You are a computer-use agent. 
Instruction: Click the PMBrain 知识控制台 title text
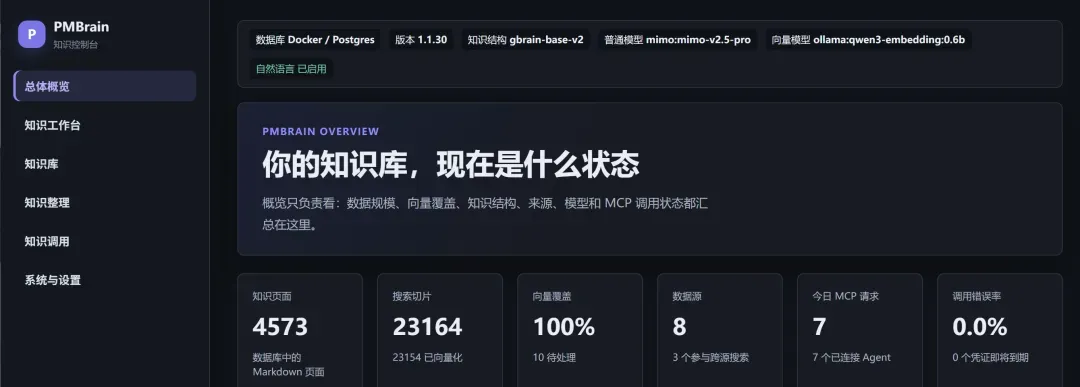(81, 34)
